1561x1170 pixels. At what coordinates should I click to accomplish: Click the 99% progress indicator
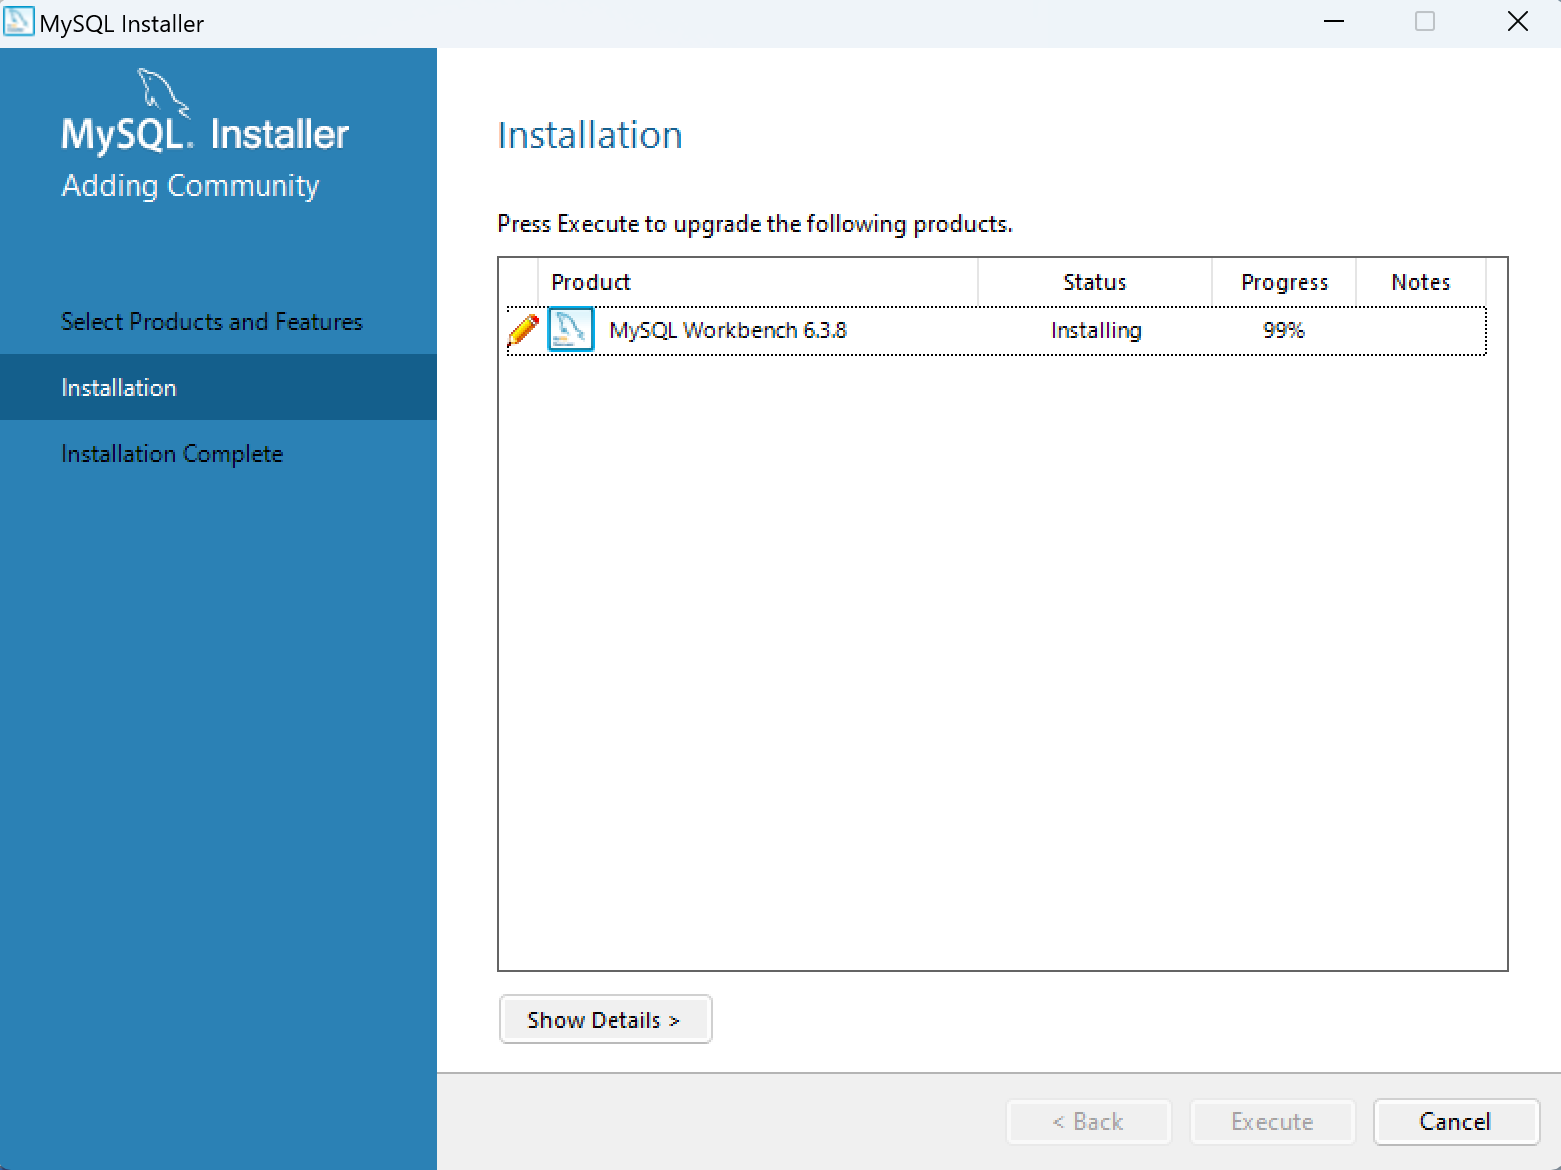1283,330
